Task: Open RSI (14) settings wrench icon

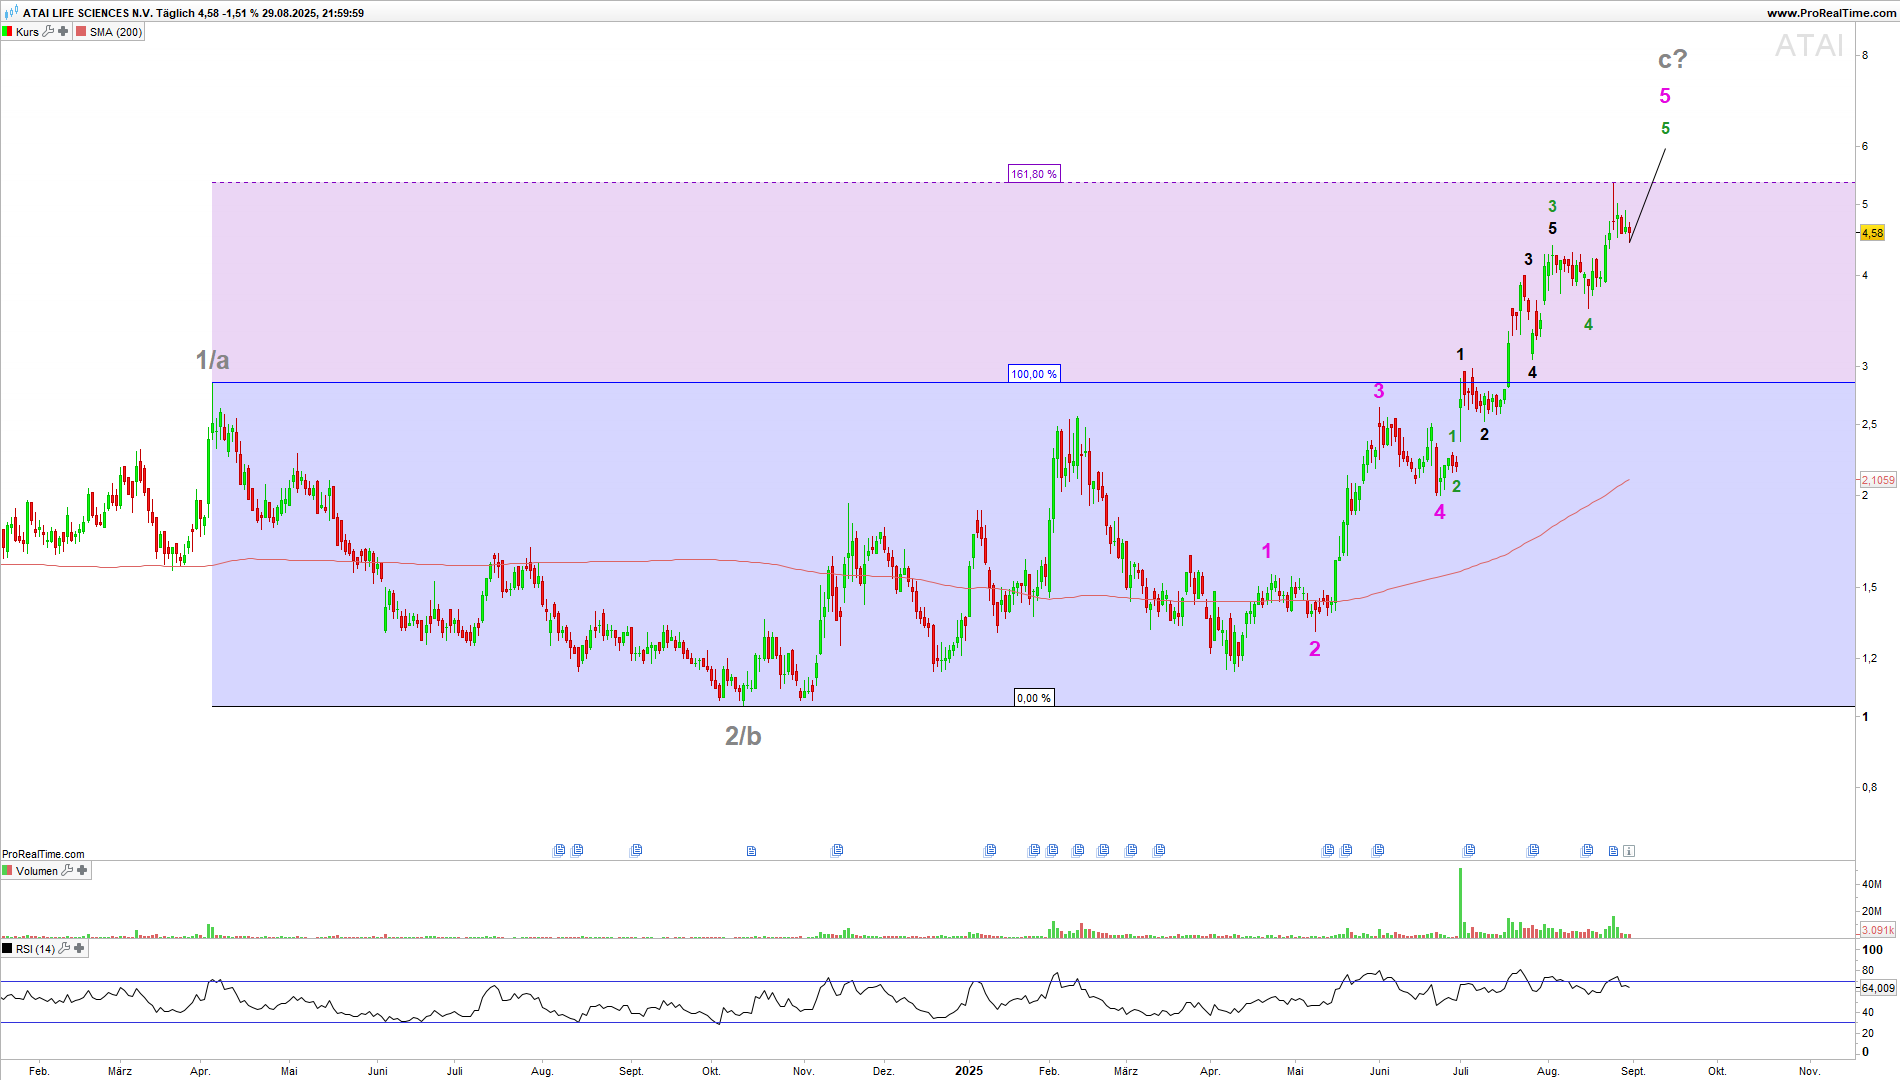Action: click(x=64, y=949)
